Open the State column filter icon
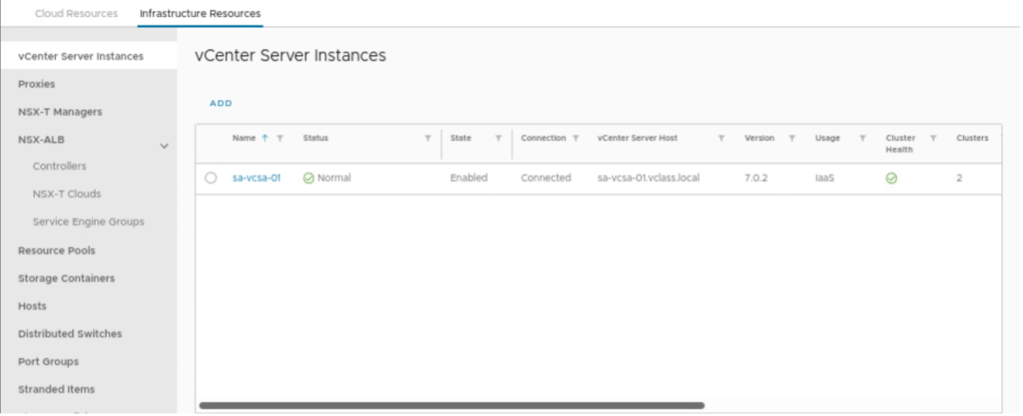Image resolution: width=1023 pixels, height=416 pixels. (x=498, y=138)
